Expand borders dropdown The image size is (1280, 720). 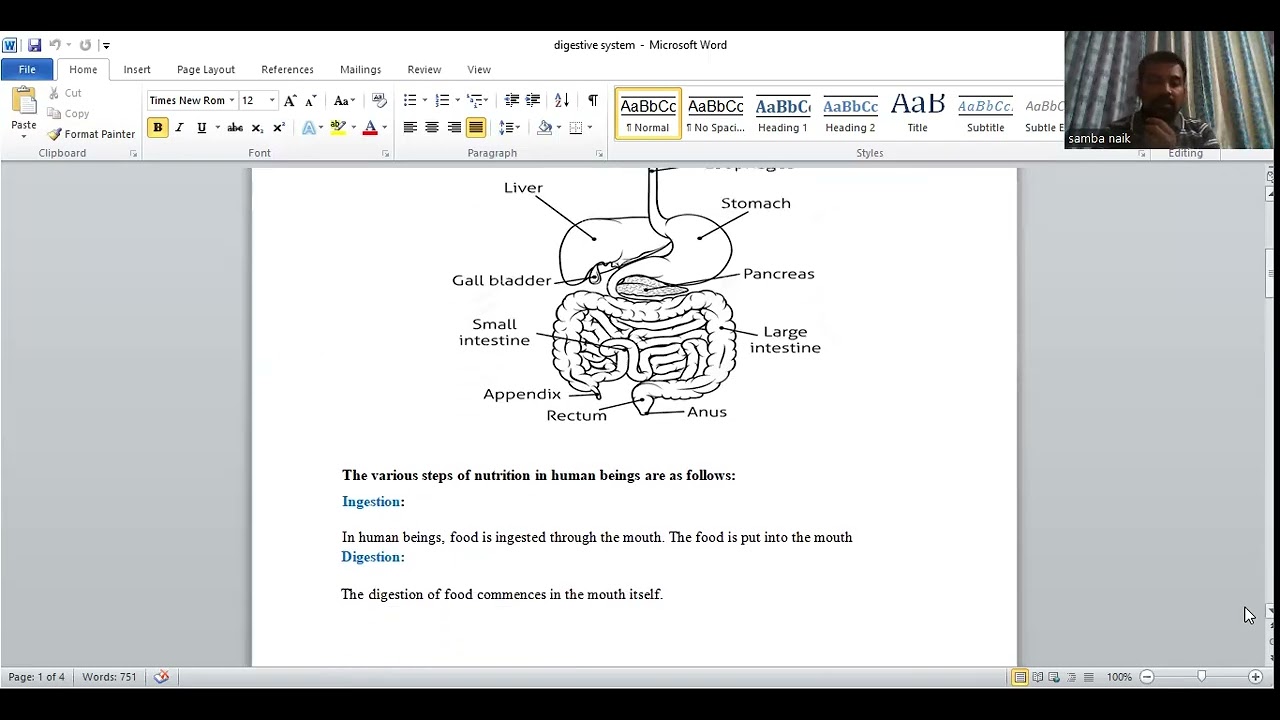589,127
